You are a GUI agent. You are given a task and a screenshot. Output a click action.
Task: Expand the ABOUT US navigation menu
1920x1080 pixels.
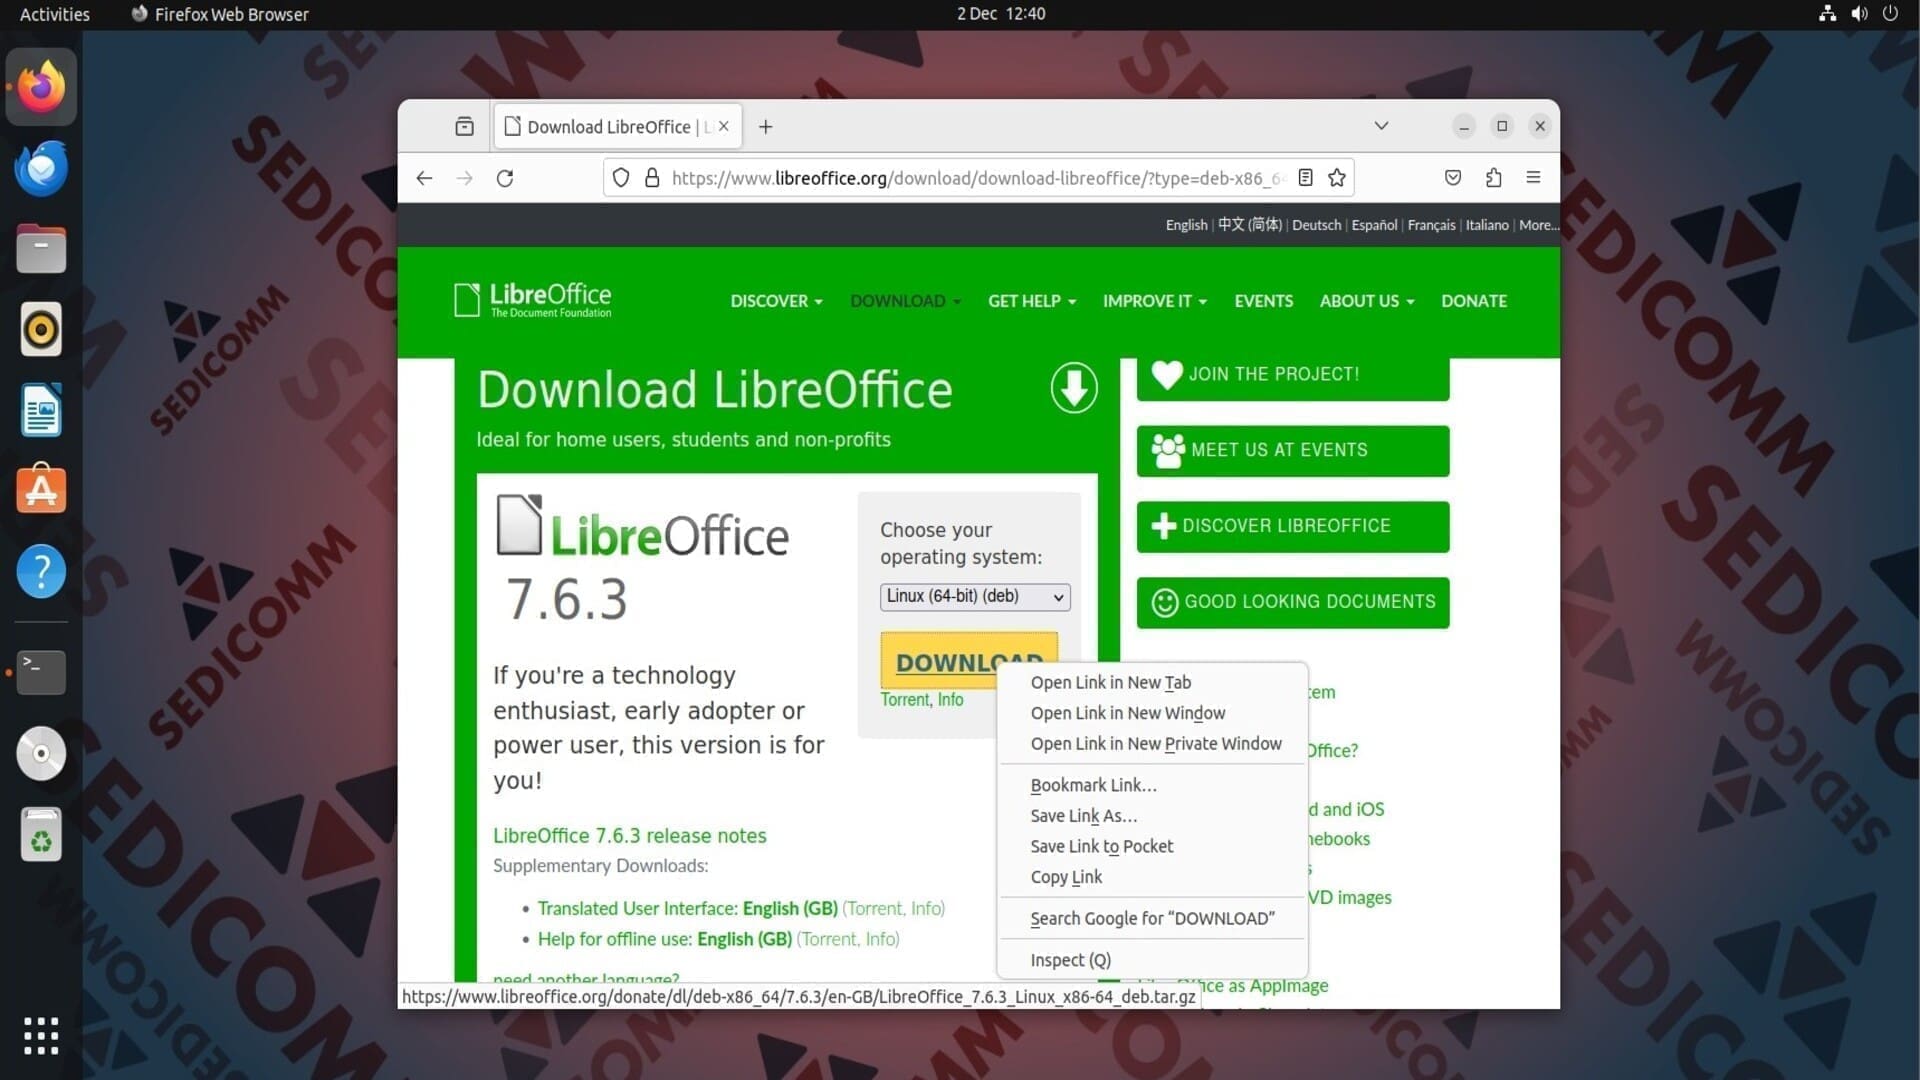[1367, 301]
